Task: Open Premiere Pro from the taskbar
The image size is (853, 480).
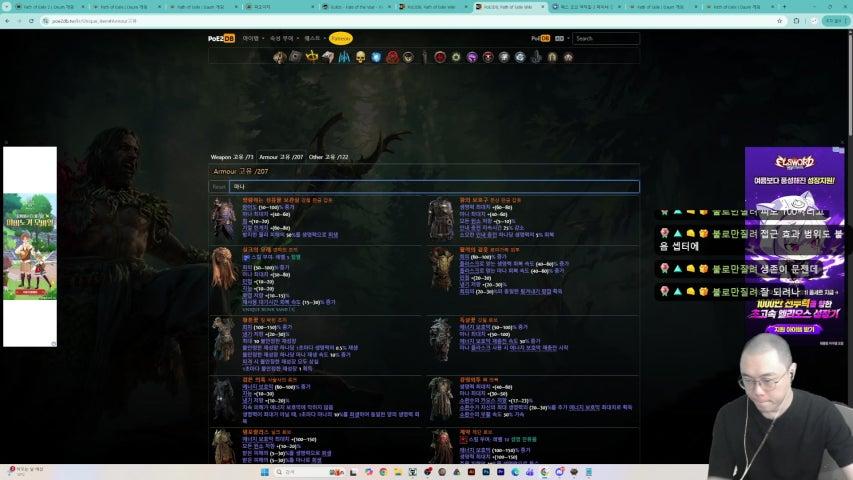Action: [x=500, y=472]
